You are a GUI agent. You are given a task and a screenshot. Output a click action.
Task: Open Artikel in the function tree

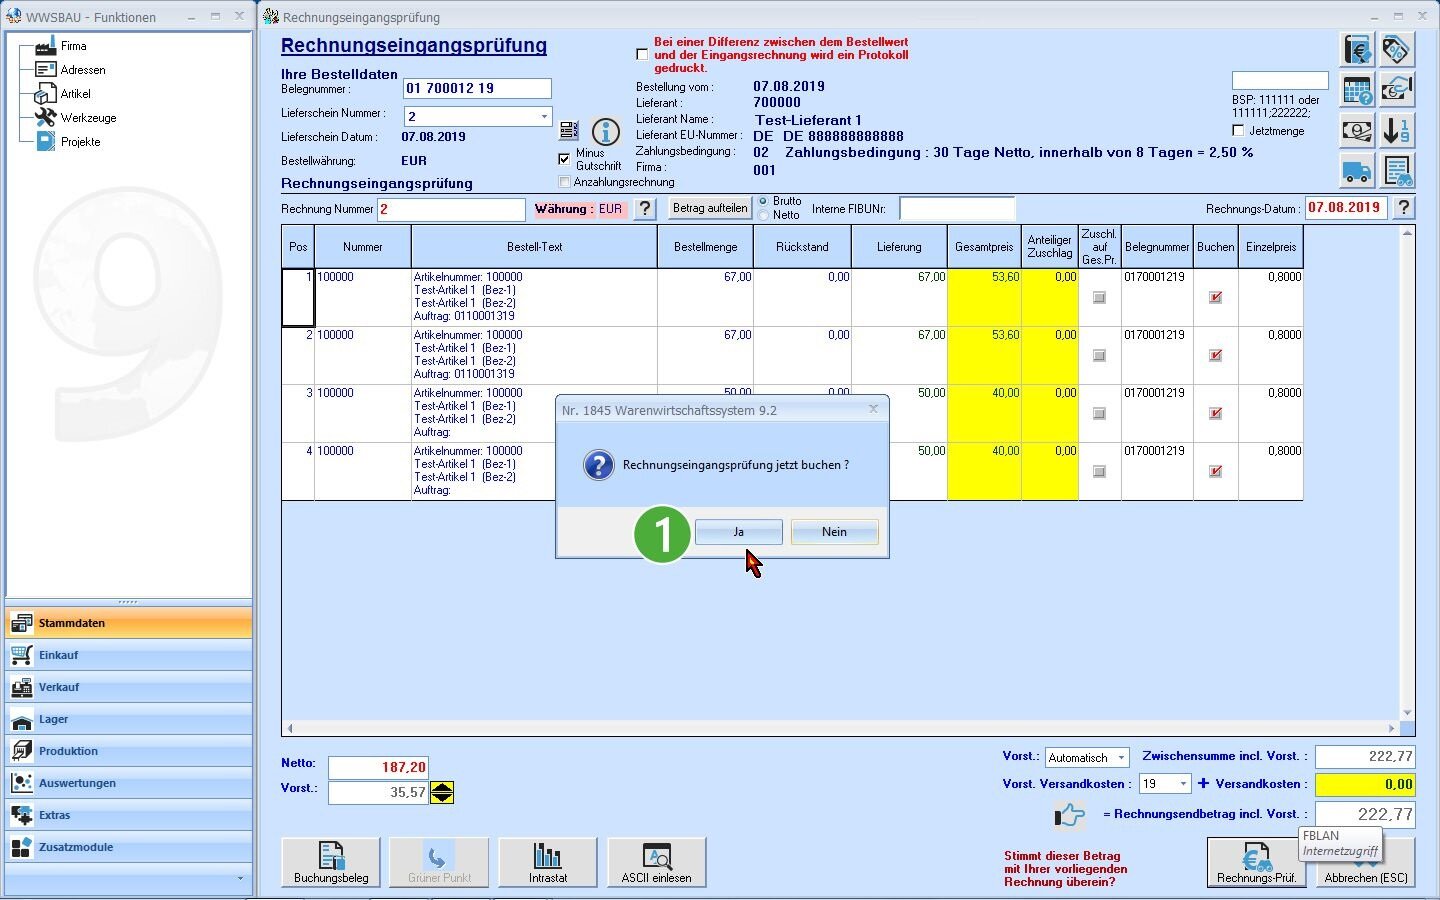(x=75, y=94)
